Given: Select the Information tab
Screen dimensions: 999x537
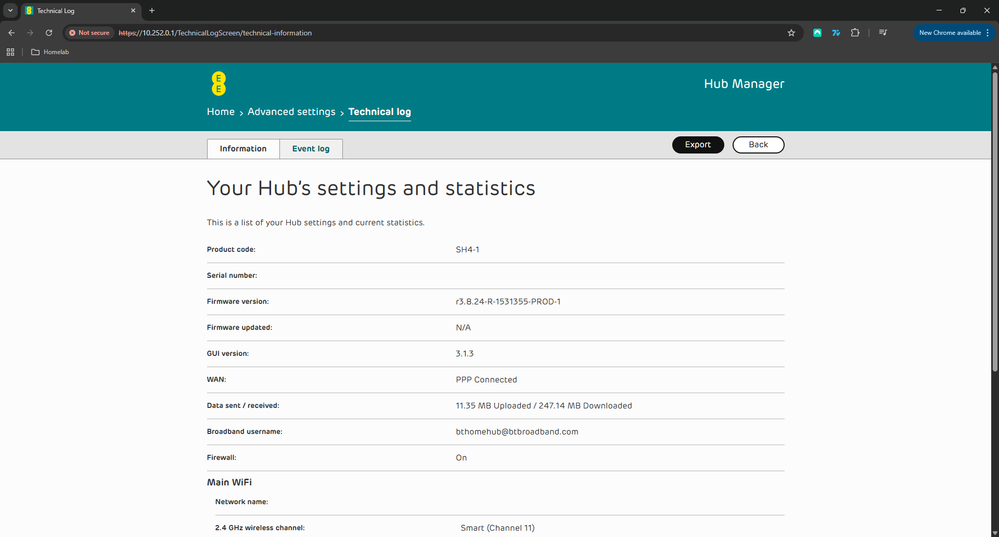Looking at the screenshot, I should pyautogui.click(x=243, y=148).
